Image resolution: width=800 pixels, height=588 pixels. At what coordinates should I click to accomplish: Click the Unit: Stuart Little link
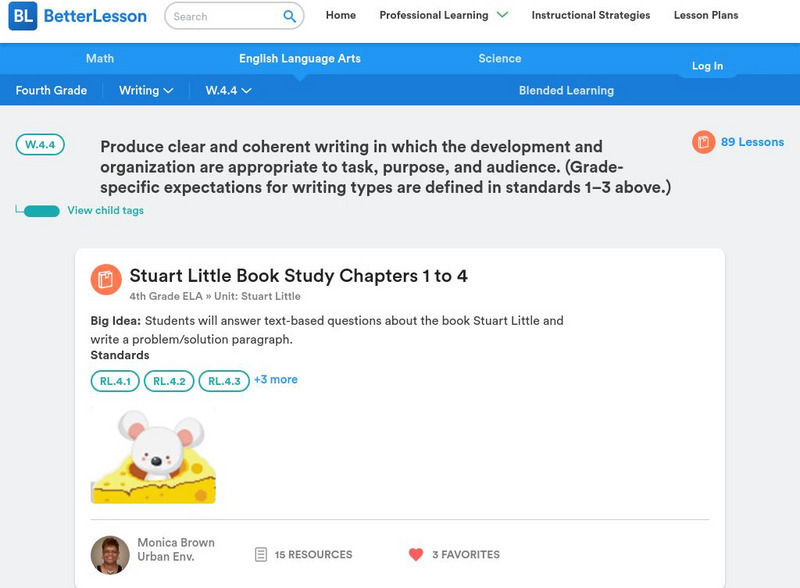coord(257,296)
